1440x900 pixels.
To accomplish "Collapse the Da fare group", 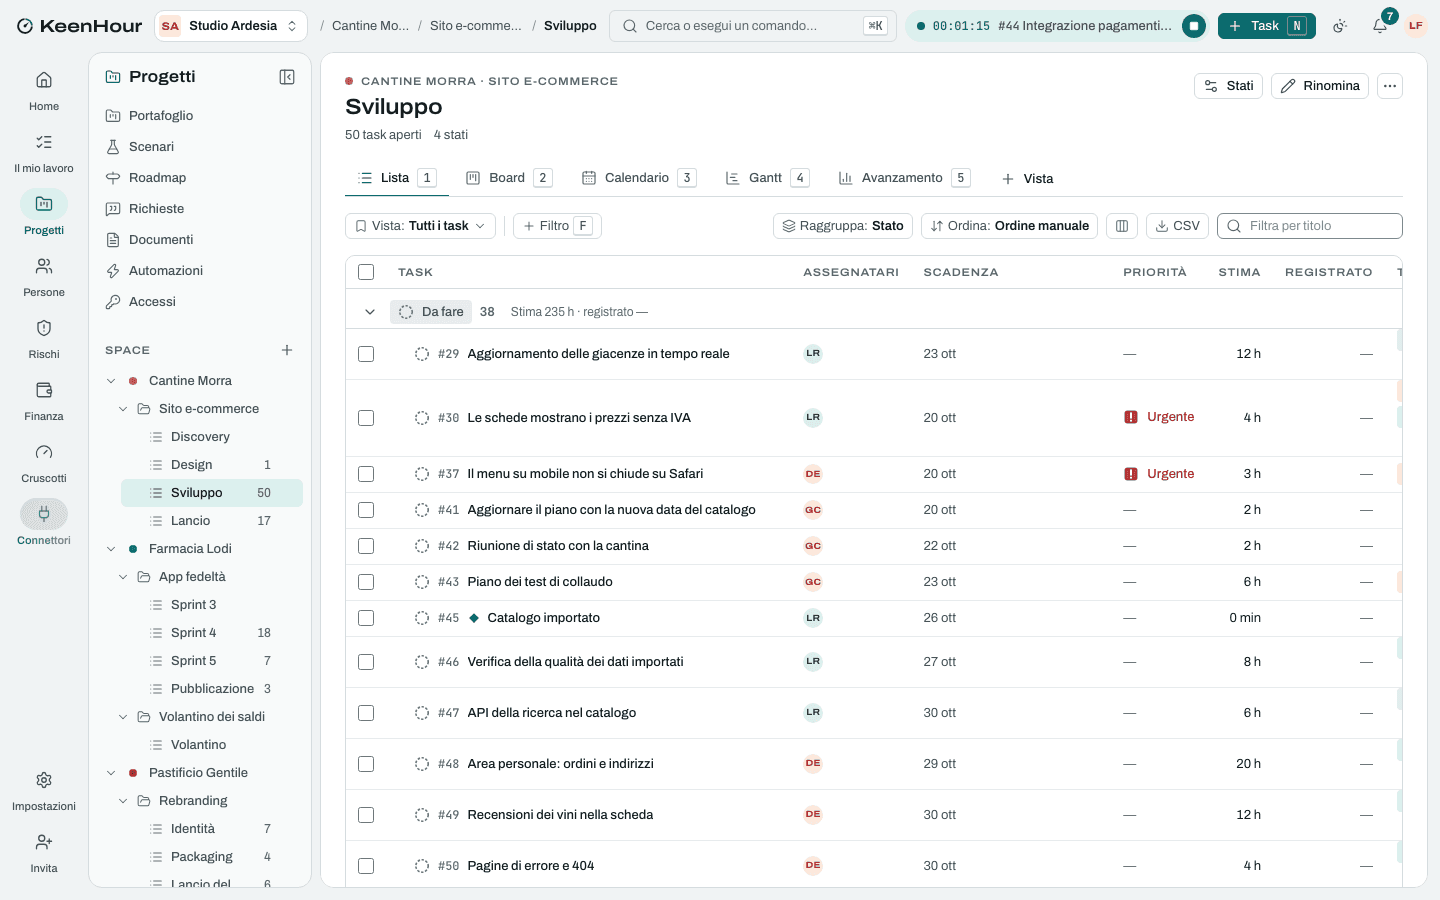I will tap(370, 312).
